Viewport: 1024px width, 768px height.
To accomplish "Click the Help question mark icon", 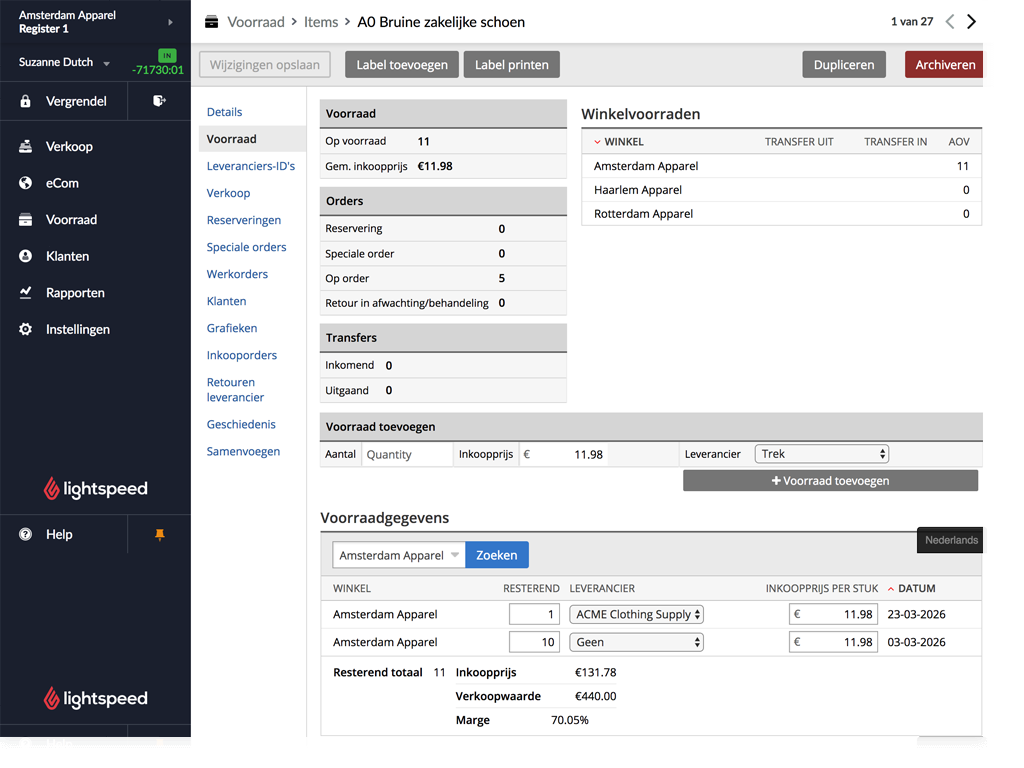I will coord(25,534).
